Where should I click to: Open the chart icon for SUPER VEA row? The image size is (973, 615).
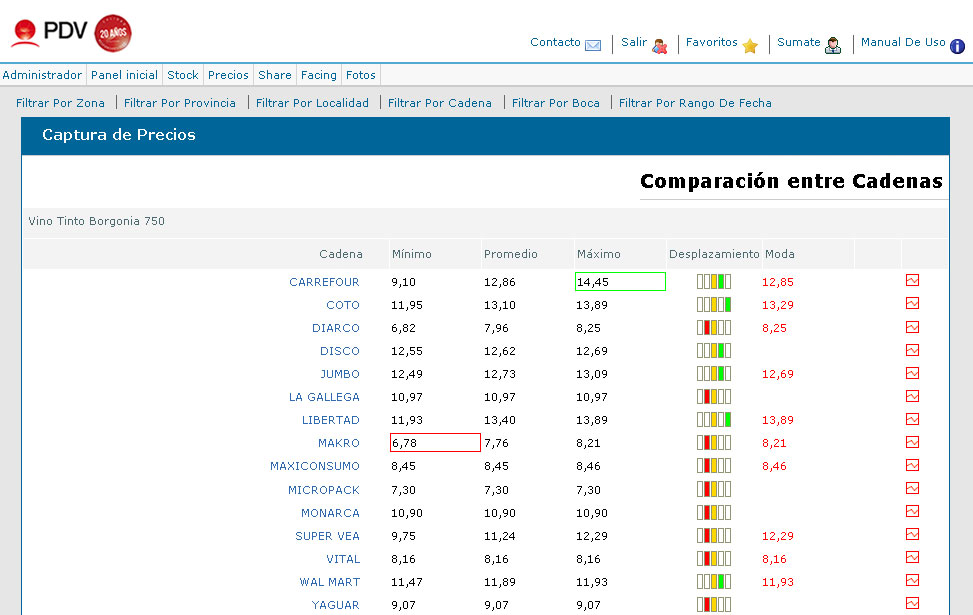(x=912, y=534)
